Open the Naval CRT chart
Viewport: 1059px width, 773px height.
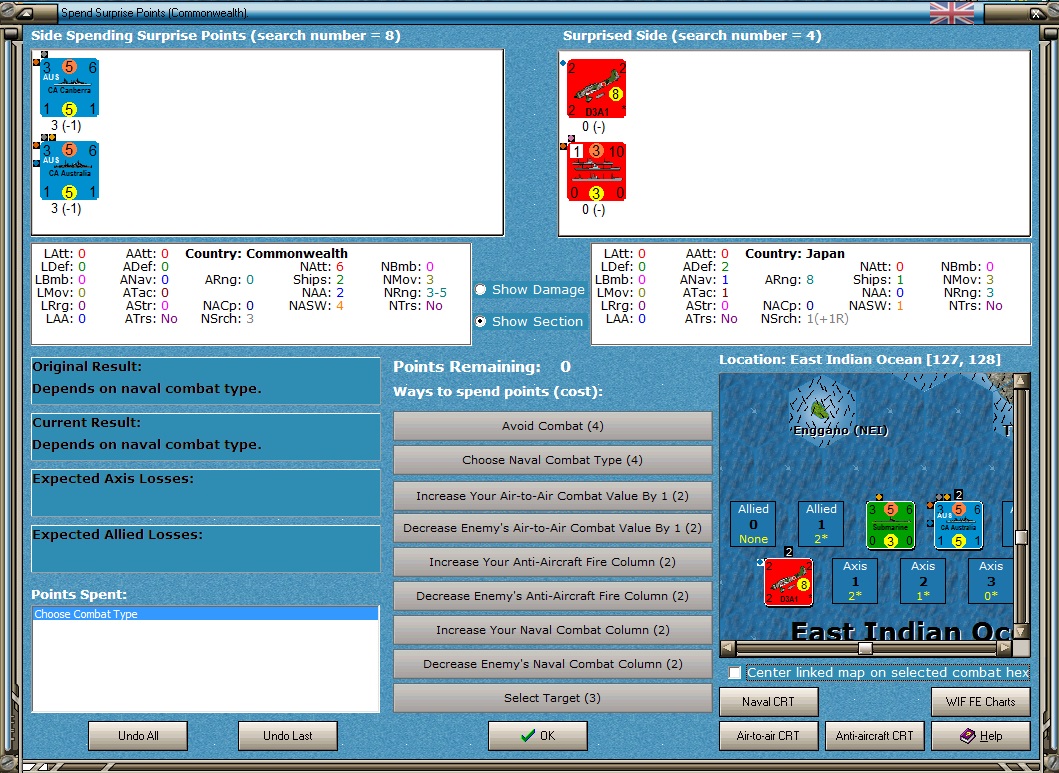(769, 701)
